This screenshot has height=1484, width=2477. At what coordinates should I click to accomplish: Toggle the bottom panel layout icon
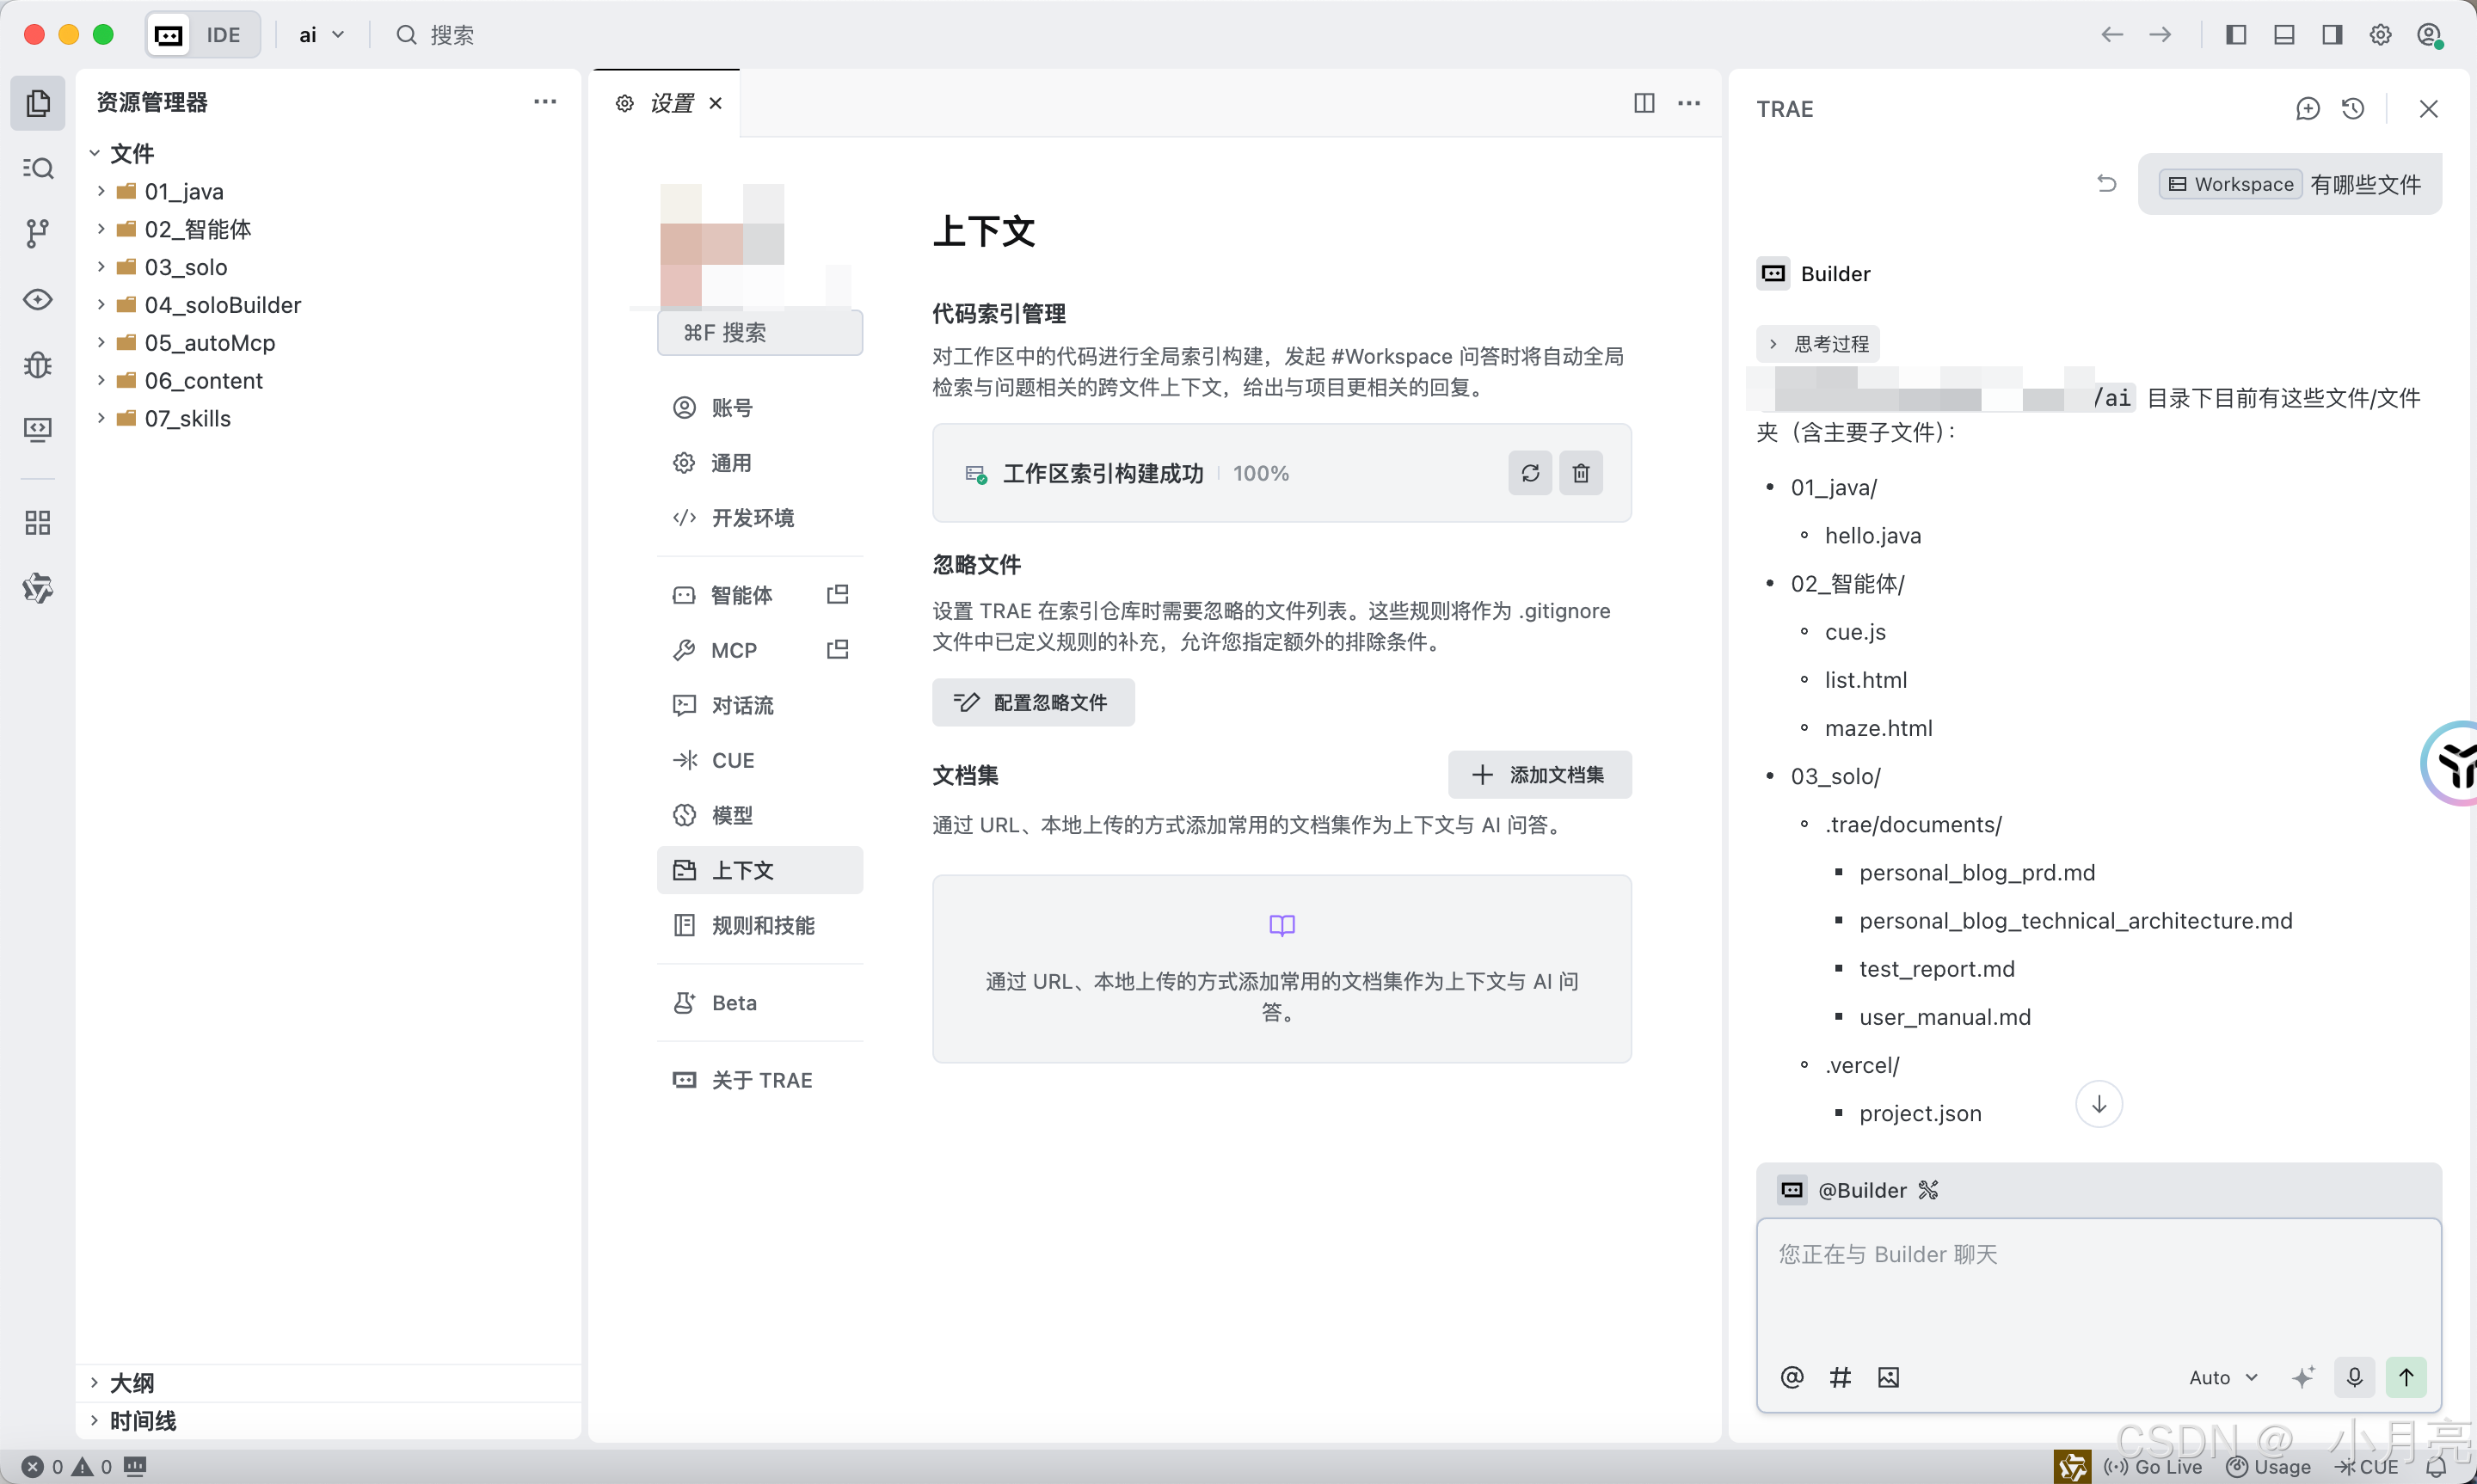tap(2284, 35)
